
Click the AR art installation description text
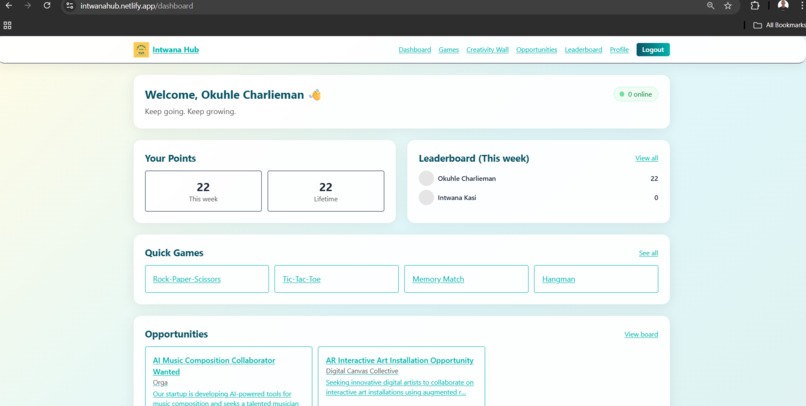[x=399, y=387]
